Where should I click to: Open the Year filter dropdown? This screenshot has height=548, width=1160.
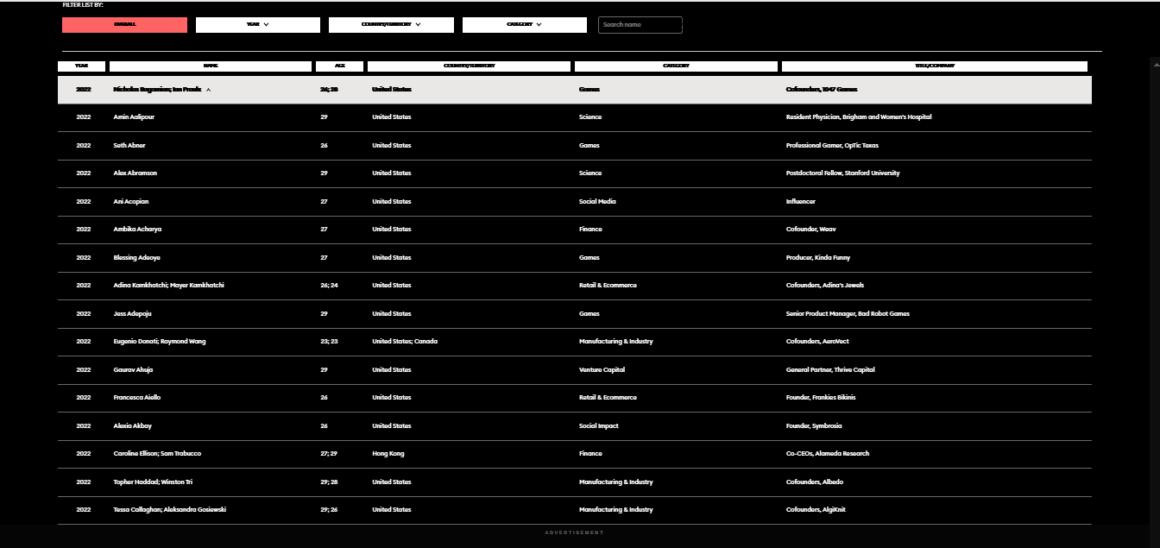[x=257, y=25]
